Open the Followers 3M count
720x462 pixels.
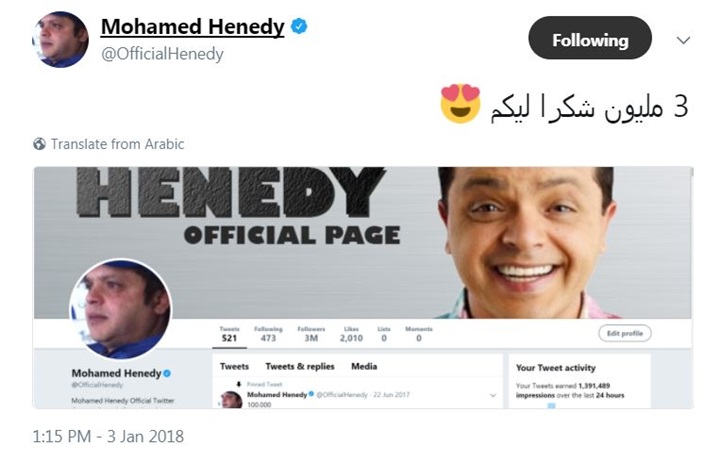click(311, 334)
